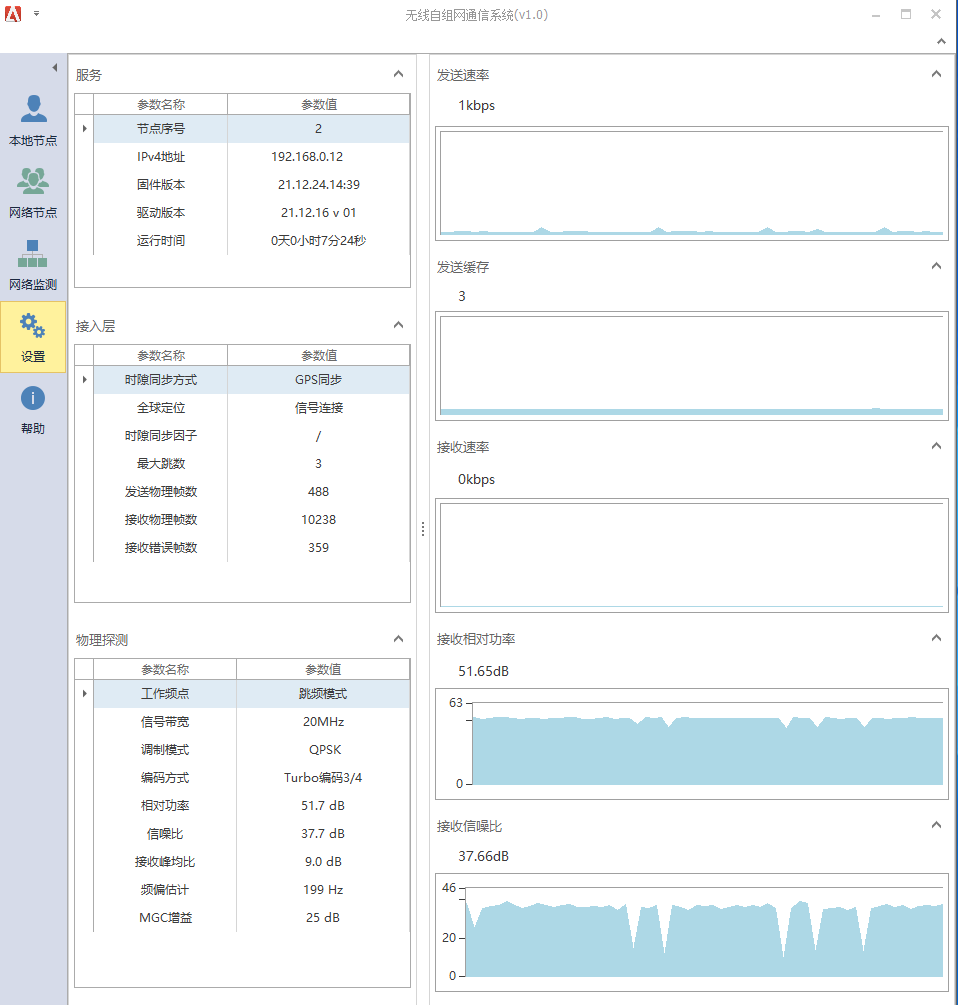Select the 设置 settings gear page
958x1005 pixels.
click(33, 337)
